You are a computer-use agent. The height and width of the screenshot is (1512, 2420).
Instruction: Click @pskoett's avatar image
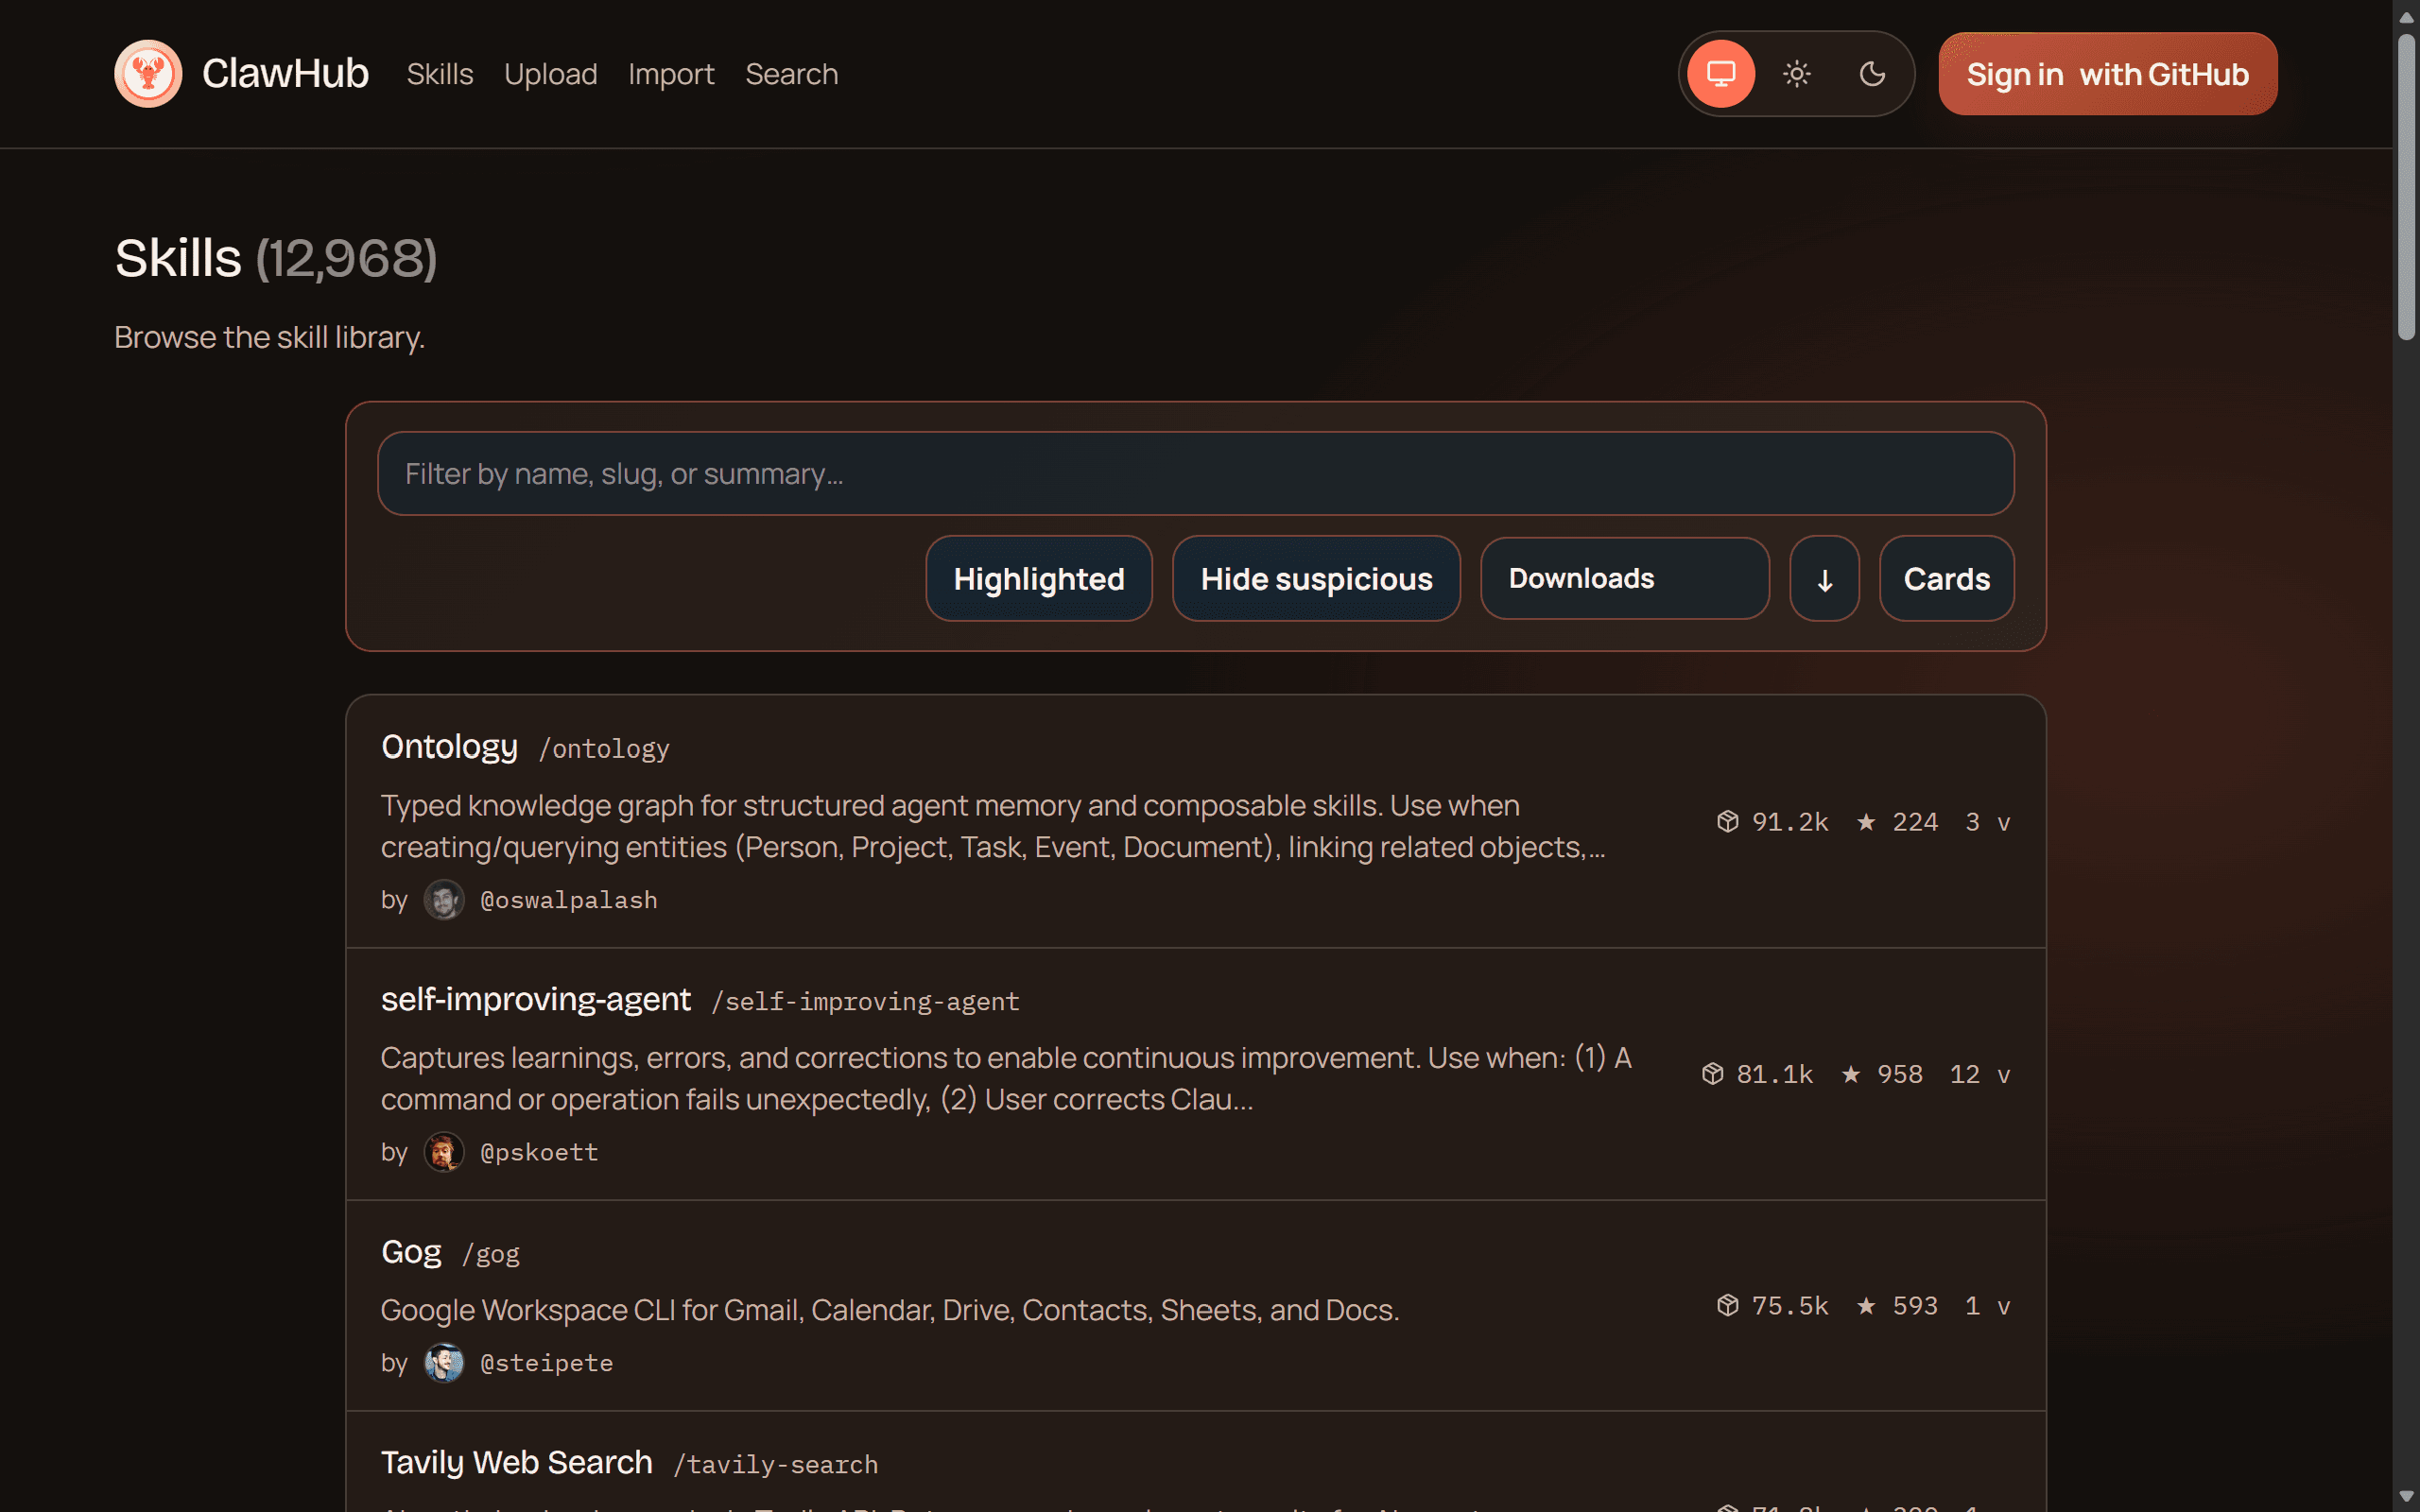[x=444, y=1152]
